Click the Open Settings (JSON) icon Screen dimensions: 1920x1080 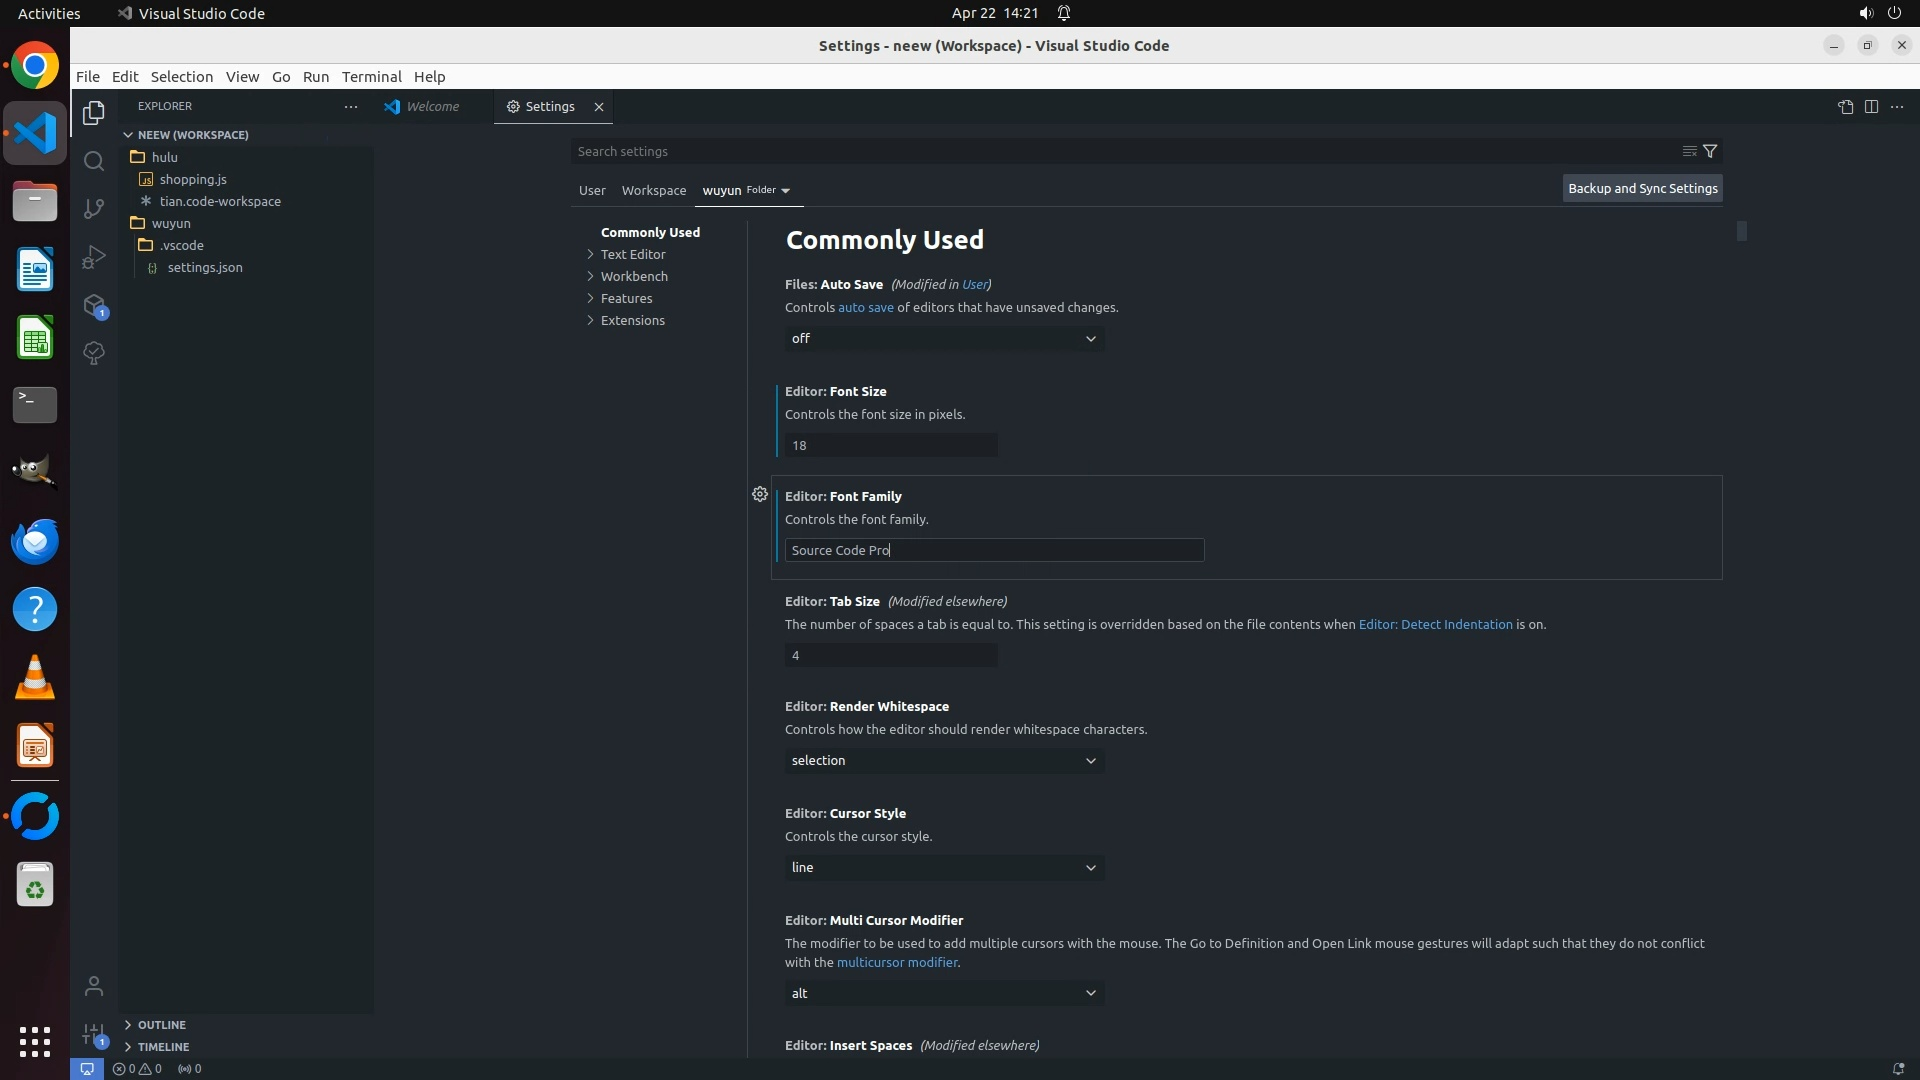point(1845,107)
